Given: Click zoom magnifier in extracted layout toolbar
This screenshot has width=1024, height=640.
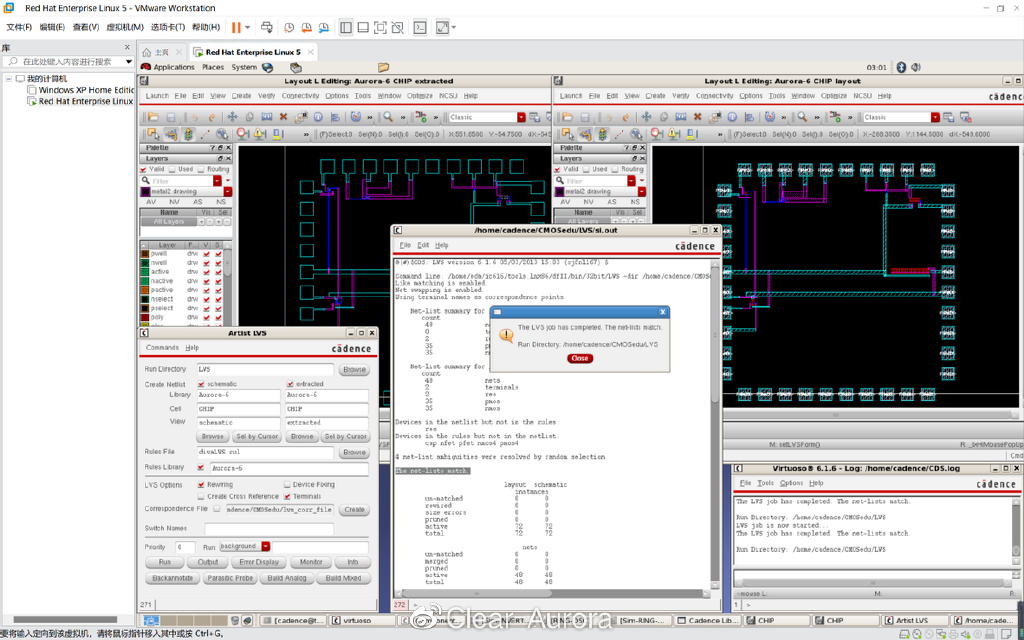Looking at the screenshot, I should pyautogui.click(x=388, y=117).
